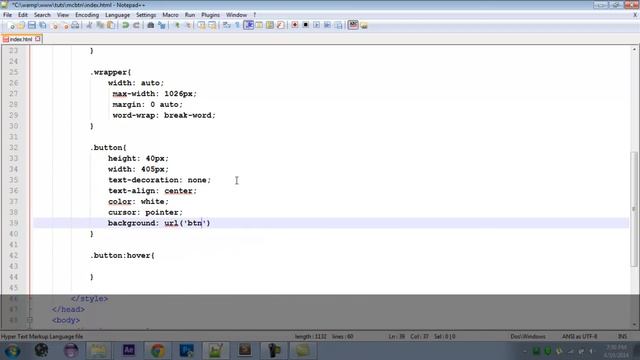Undo last edit with the Undo icon
The image size is (640, 360).
(125, 25)
